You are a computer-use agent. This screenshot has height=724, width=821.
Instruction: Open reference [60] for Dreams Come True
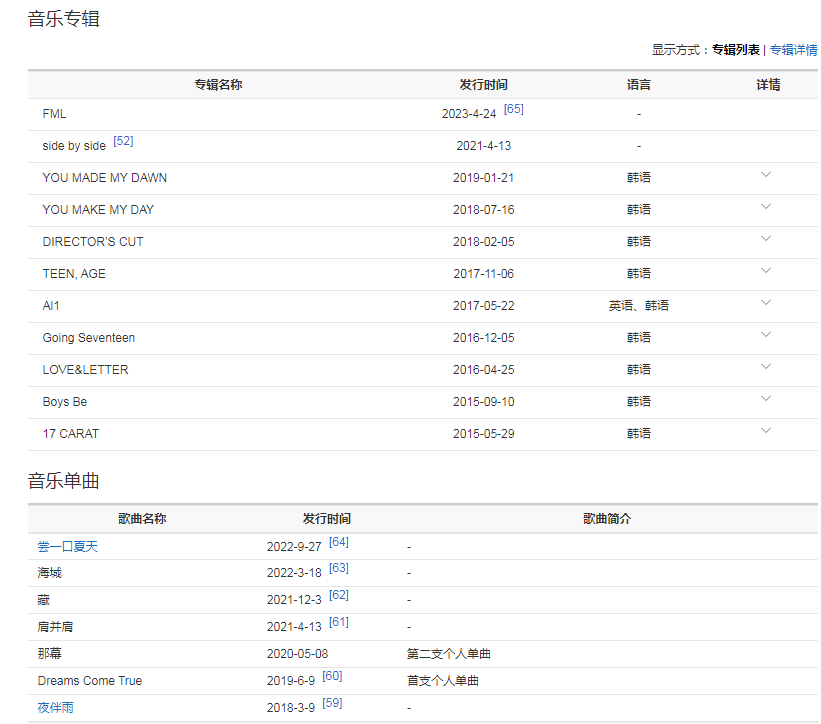coord(332,676)
